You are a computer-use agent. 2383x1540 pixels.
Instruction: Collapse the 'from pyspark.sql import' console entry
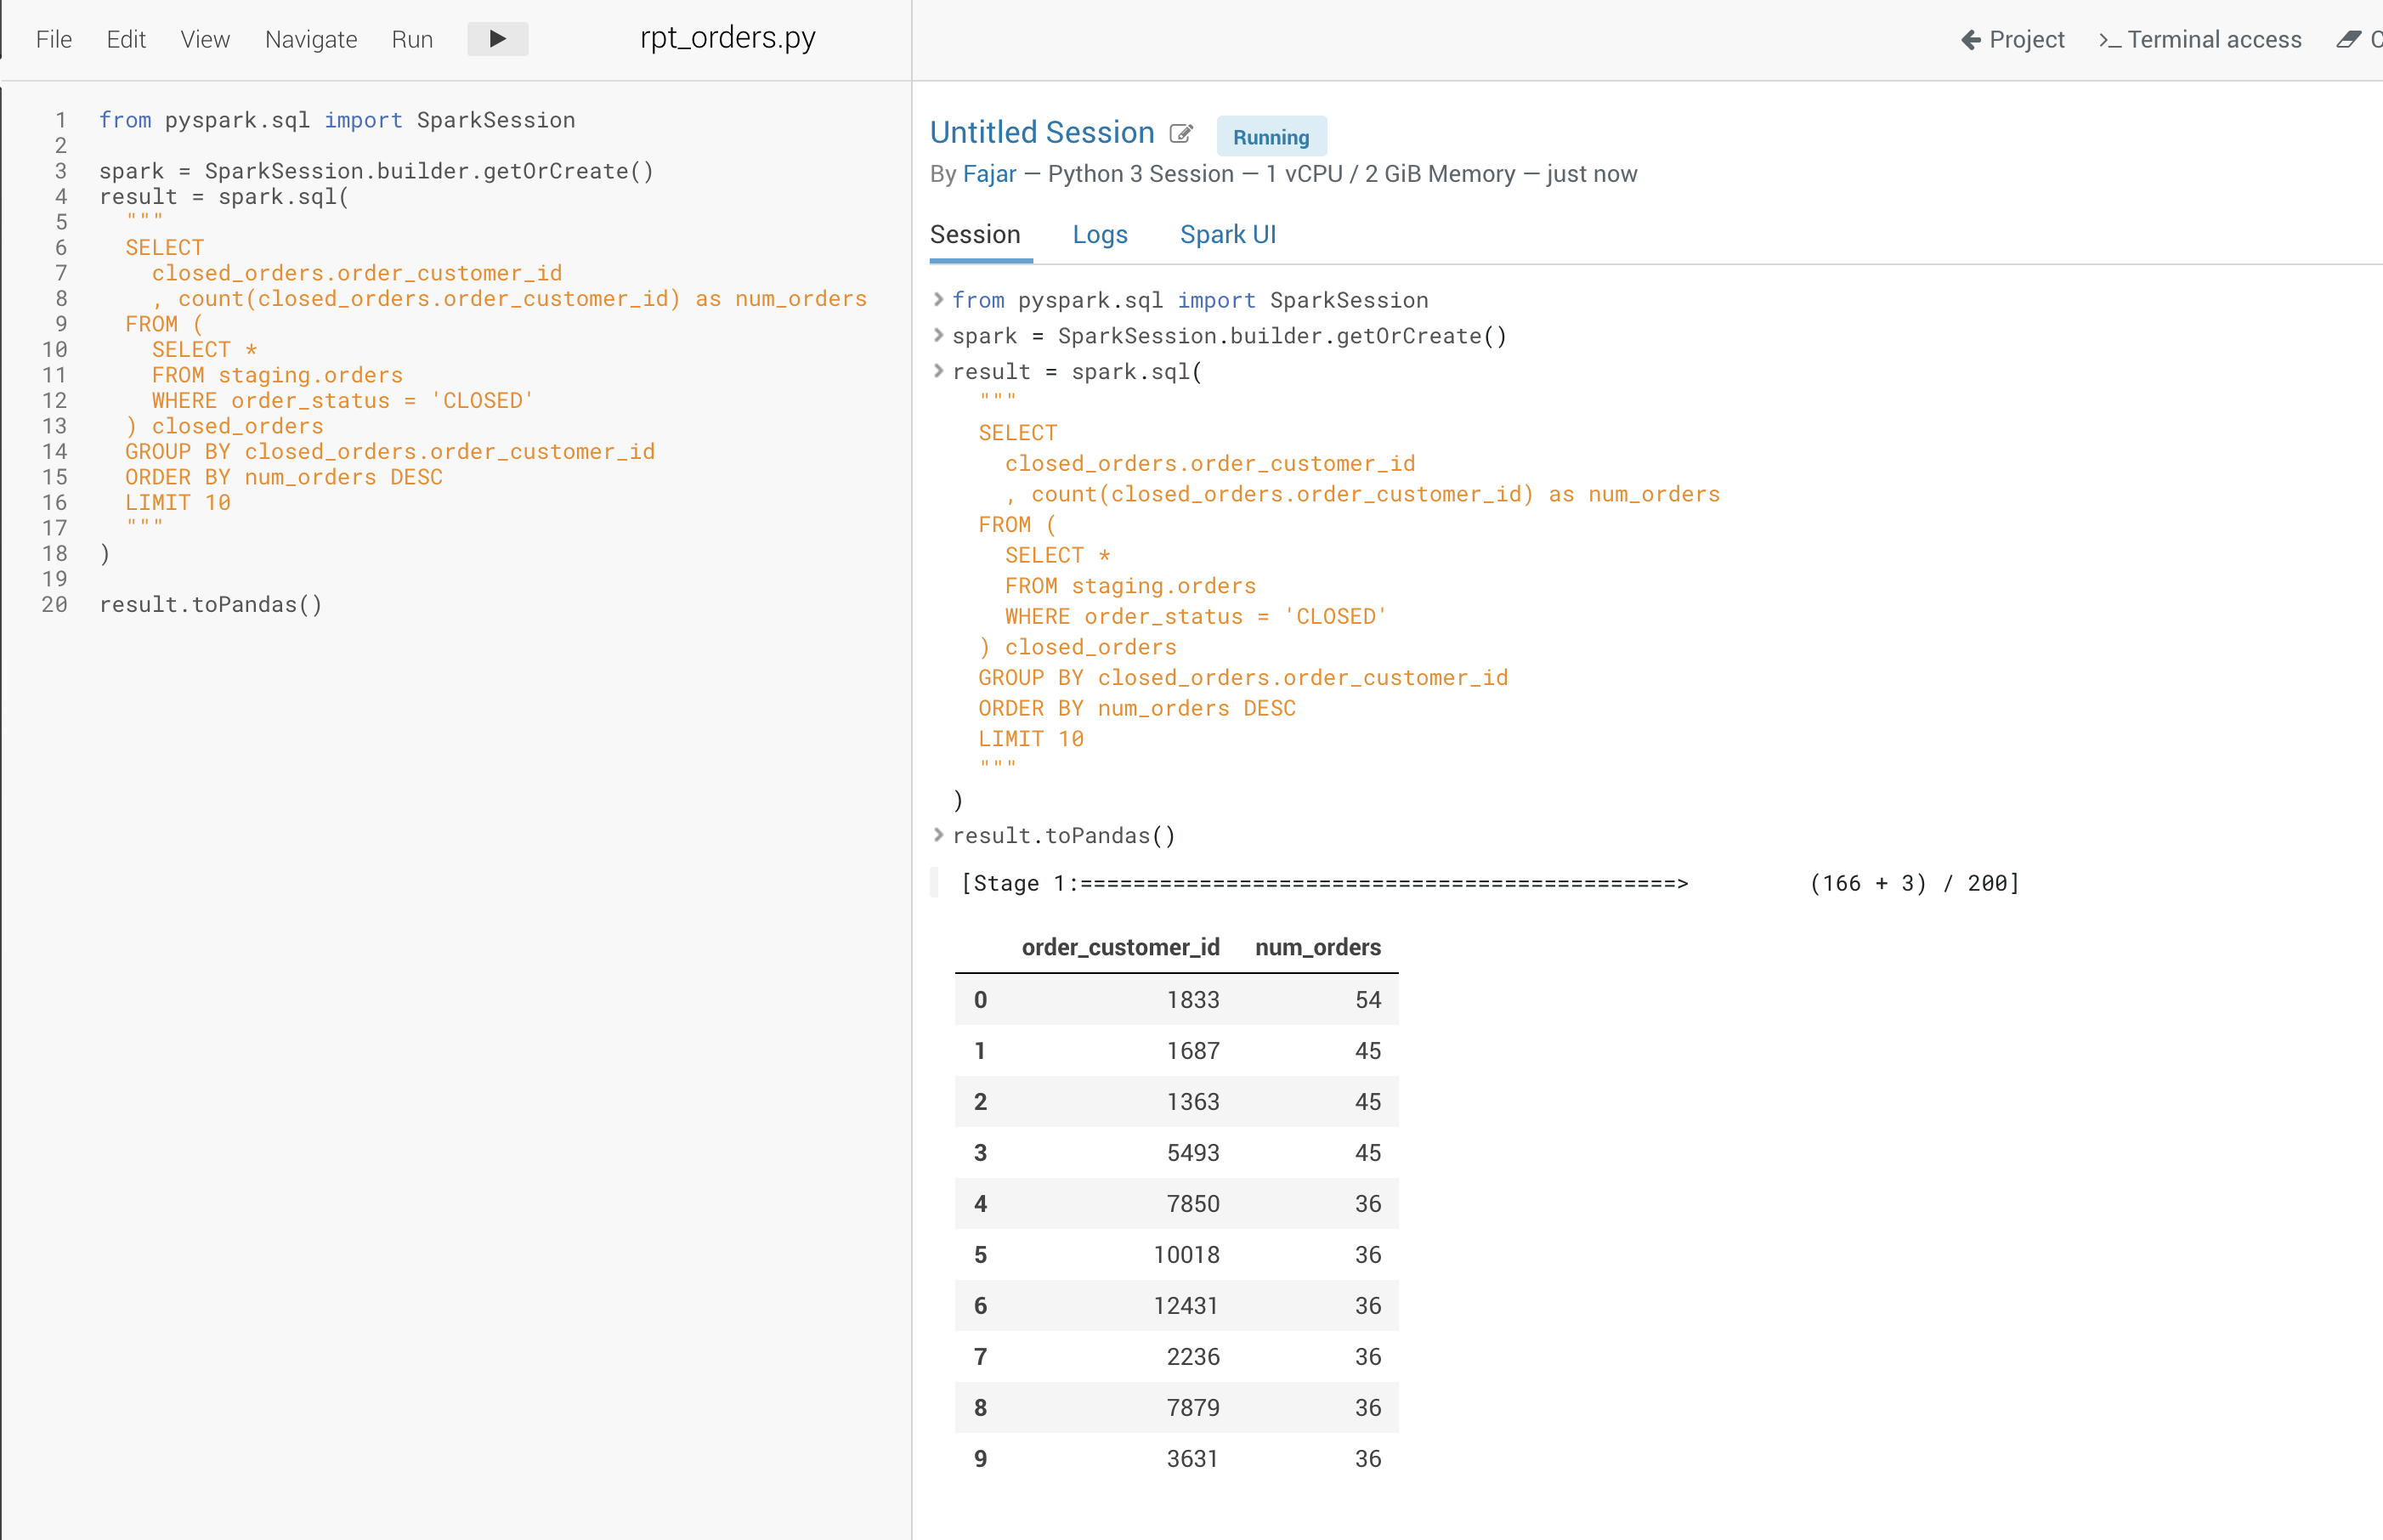click(938, 299)
